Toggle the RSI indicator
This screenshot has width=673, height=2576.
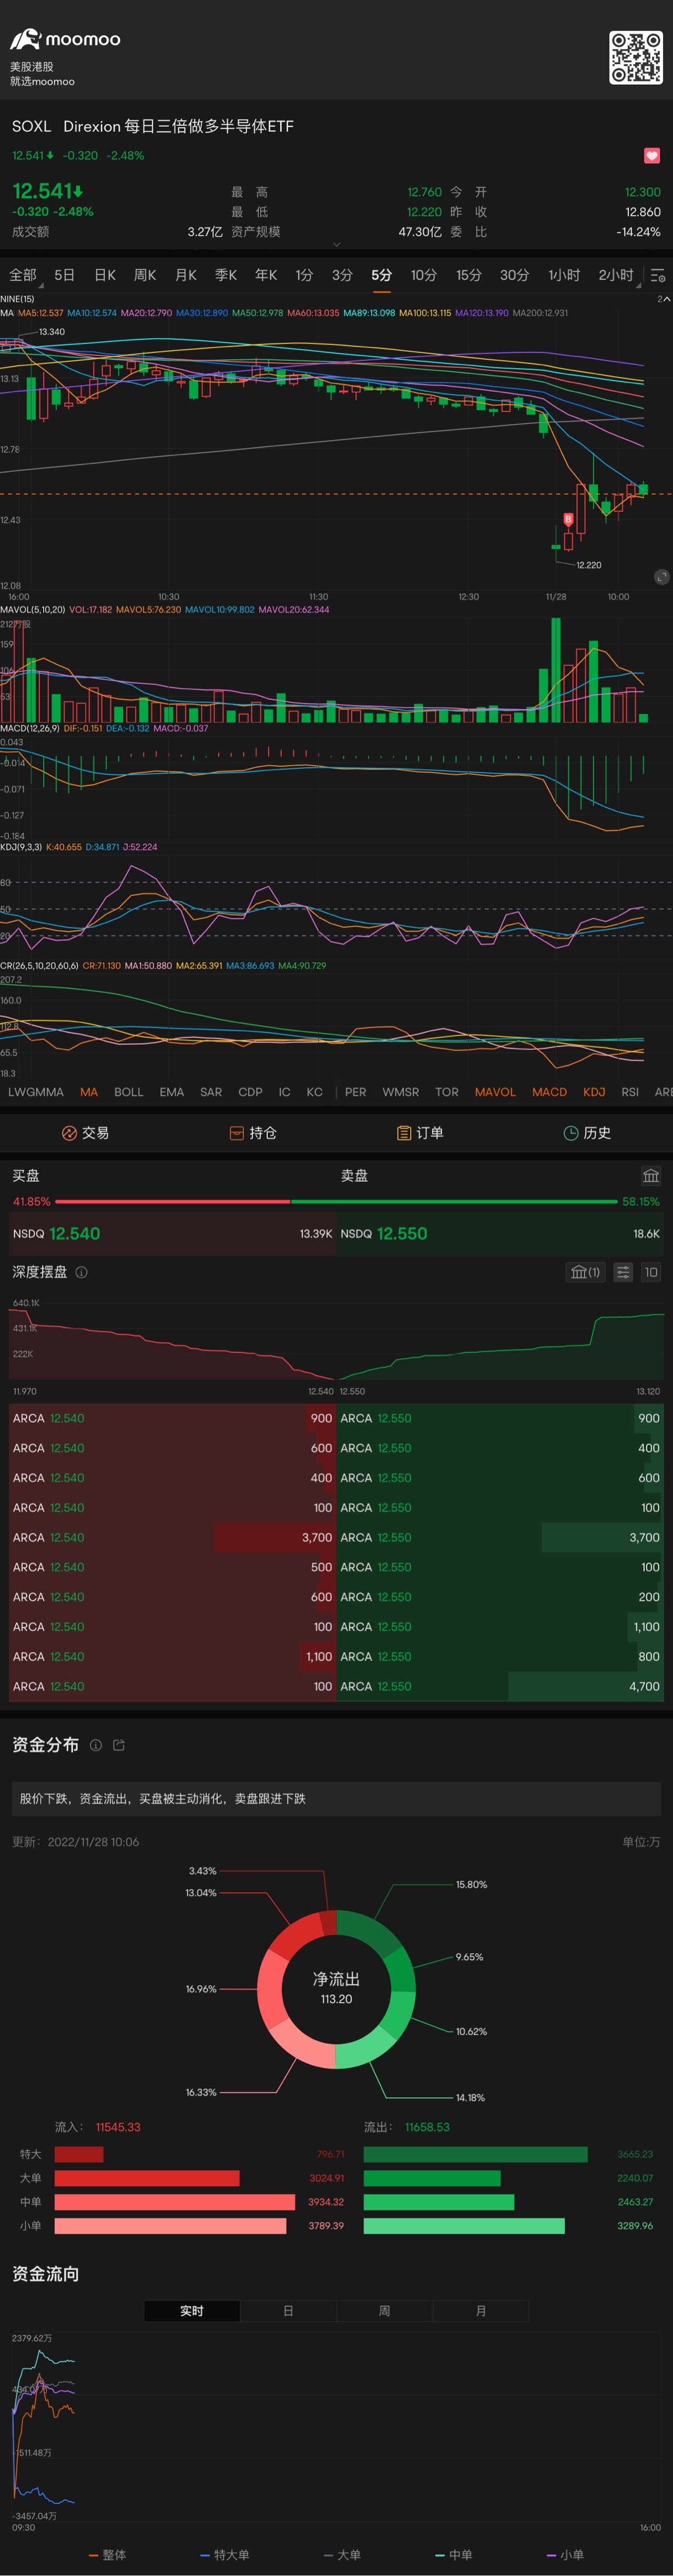click(x=630, y=1092)
